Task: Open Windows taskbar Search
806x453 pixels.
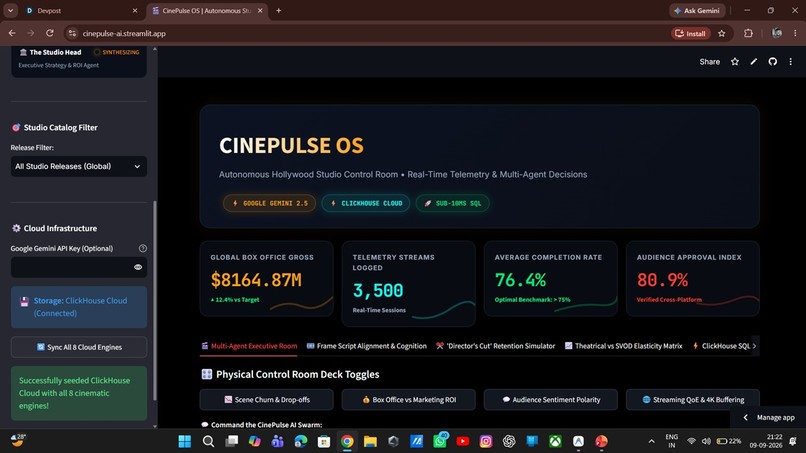Action: tap(208, 441)
